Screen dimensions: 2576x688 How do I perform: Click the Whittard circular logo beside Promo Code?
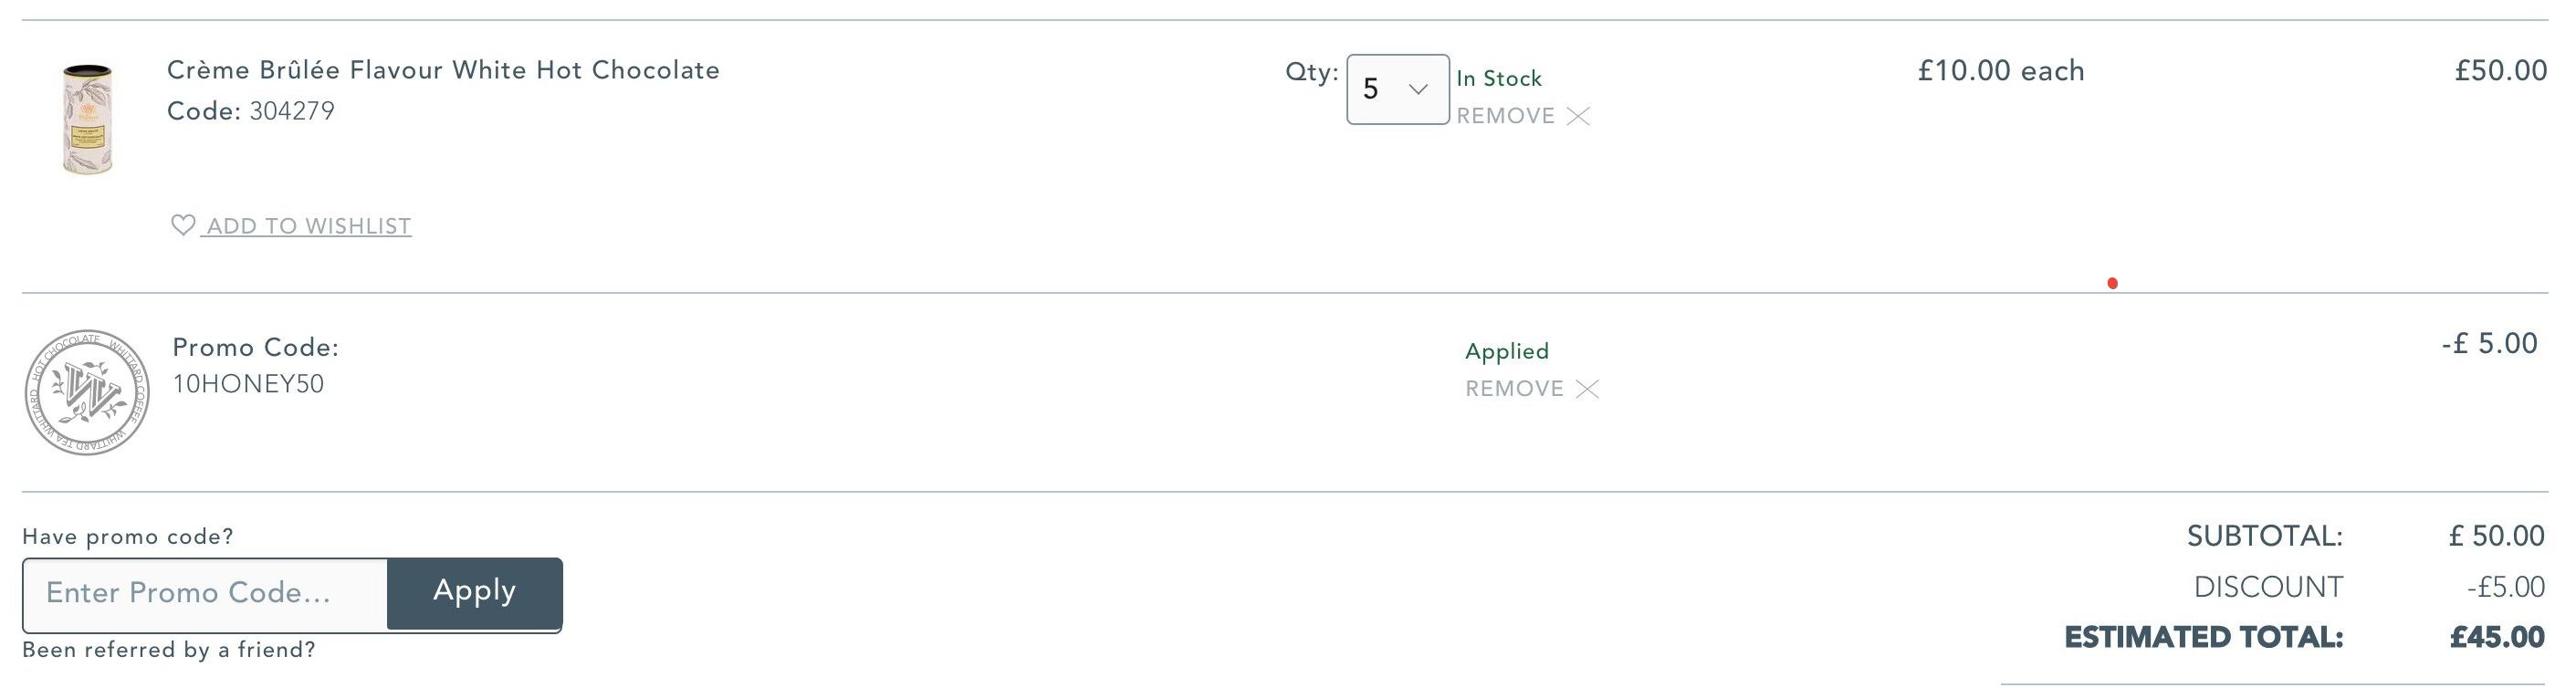(87, 392)
